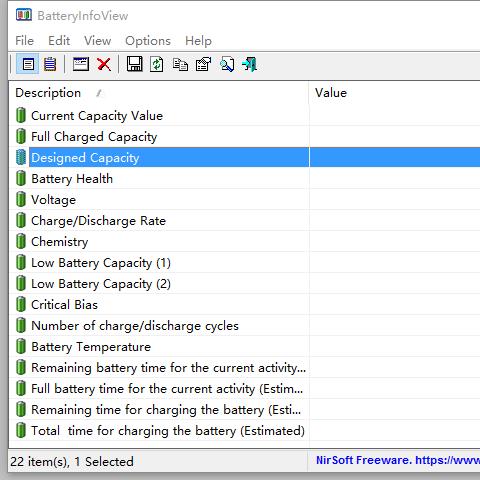The width and height of the screenshot is (480, 480).
Task: Click battery icon beside Battery Health
Action: click(x=21, y=178)
